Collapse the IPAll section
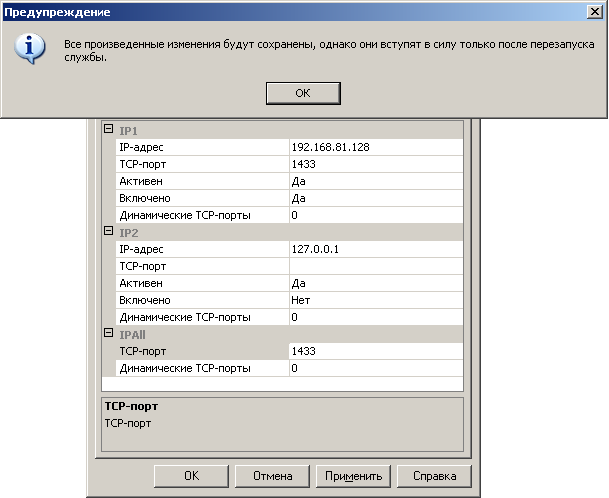 (x=109, y=334)
